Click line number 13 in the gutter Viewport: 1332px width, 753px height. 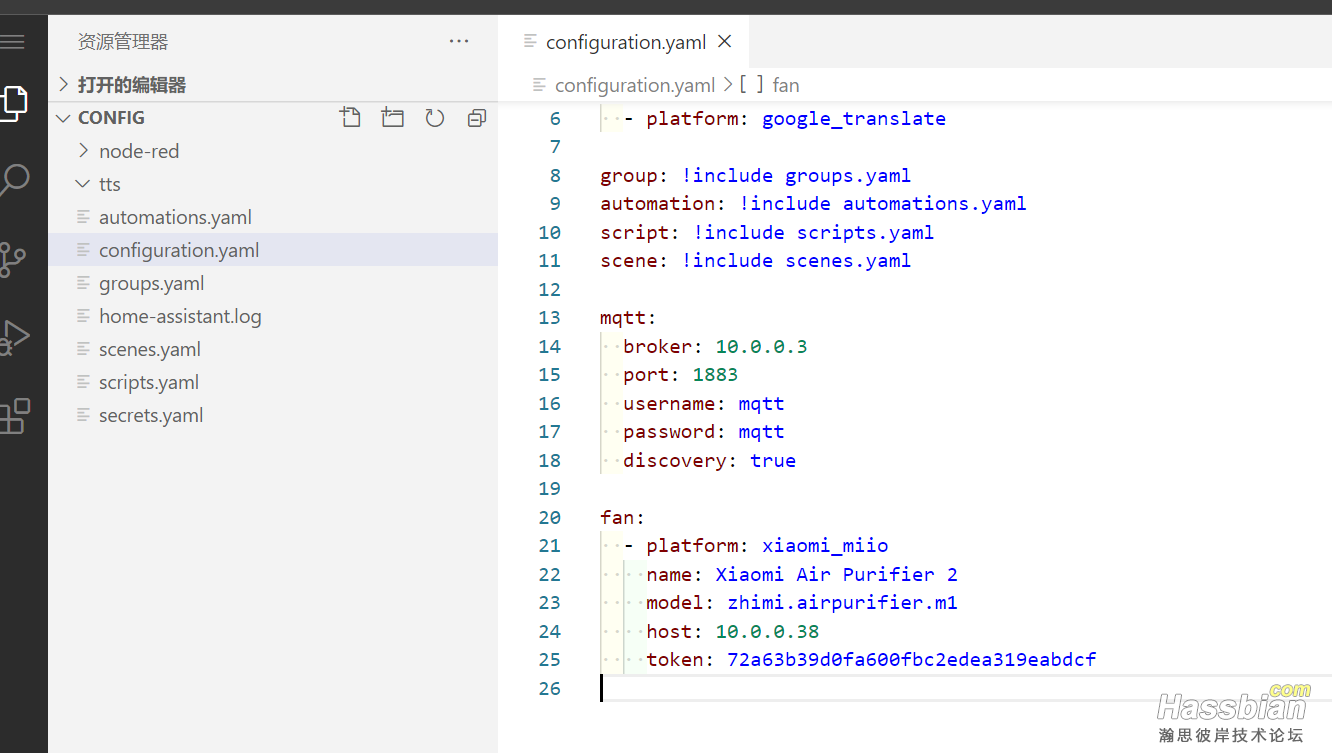click(x=549, y=318)
